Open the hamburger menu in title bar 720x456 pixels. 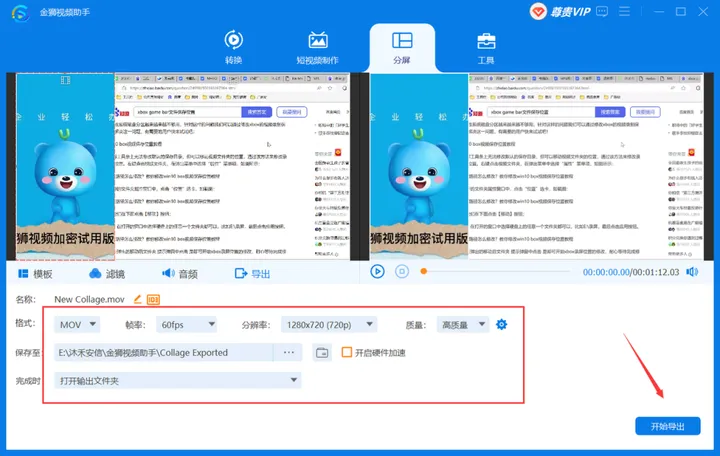[x=624, y=11]
